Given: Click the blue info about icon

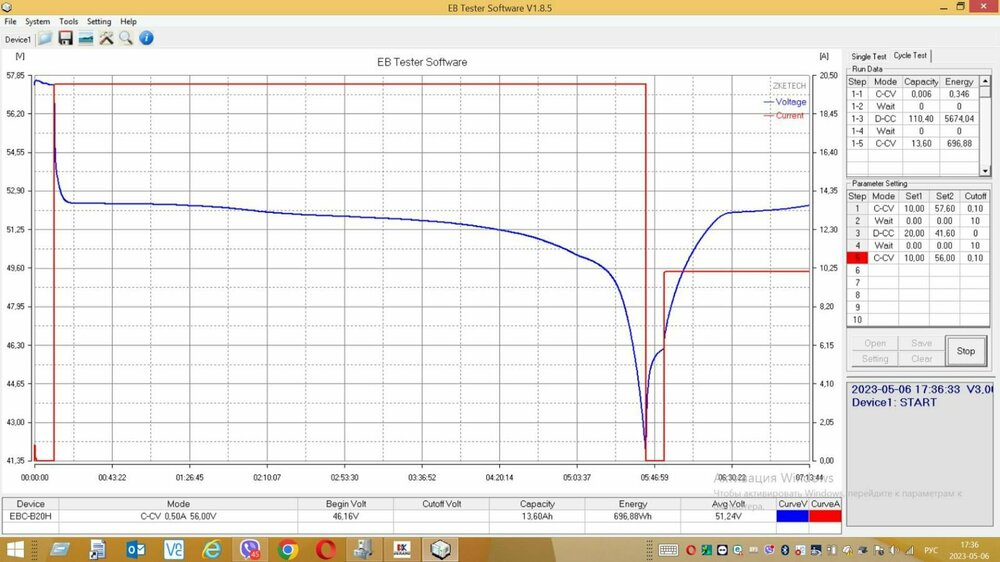Looking at the screenshot, I should (x=146, y=38).
